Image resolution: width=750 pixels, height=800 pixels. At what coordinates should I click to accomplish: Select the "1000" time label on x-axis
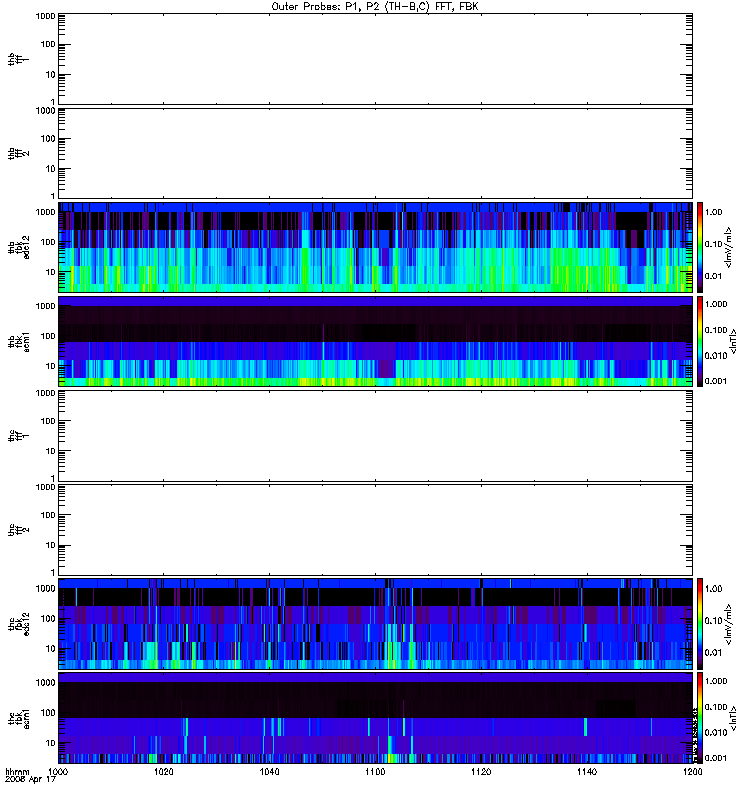[58, 771]
